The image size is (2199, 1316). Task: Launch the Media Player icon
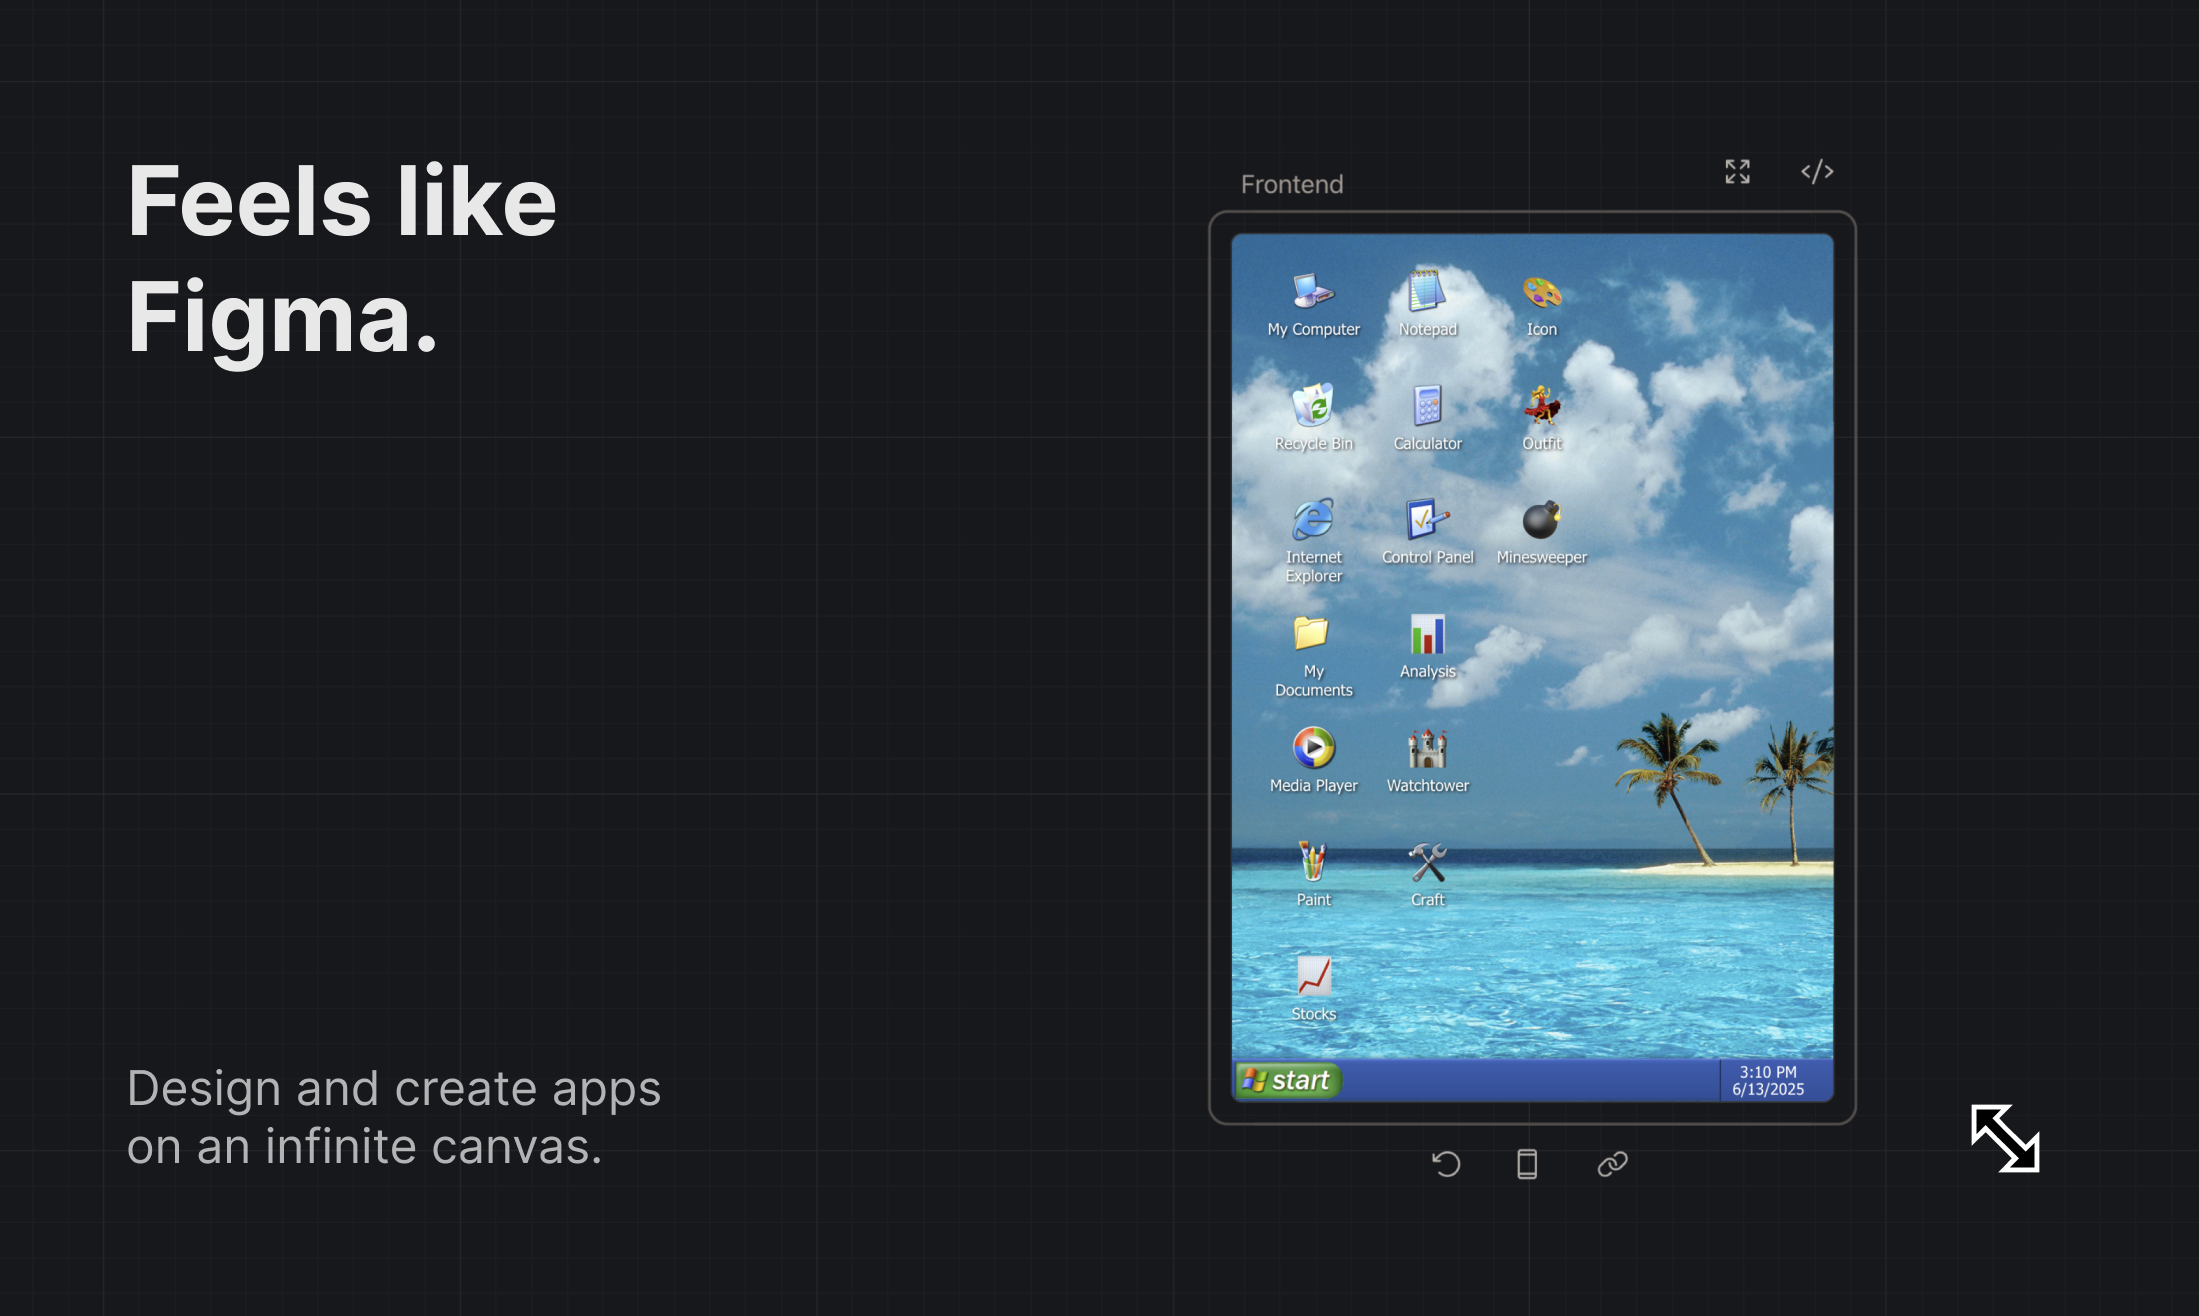coord(1313,750)
